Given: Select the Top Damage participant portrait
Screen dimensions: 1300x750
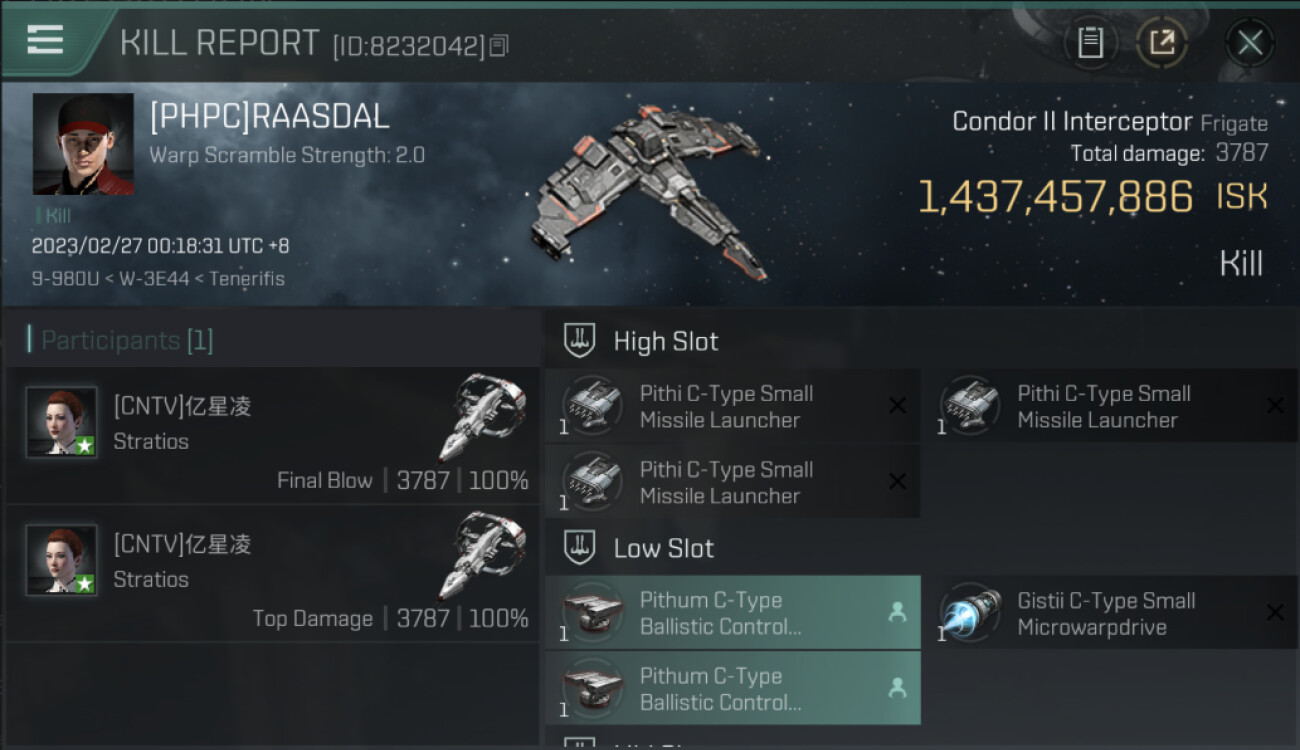Looking at the screenshot, I should coord(61,560).
